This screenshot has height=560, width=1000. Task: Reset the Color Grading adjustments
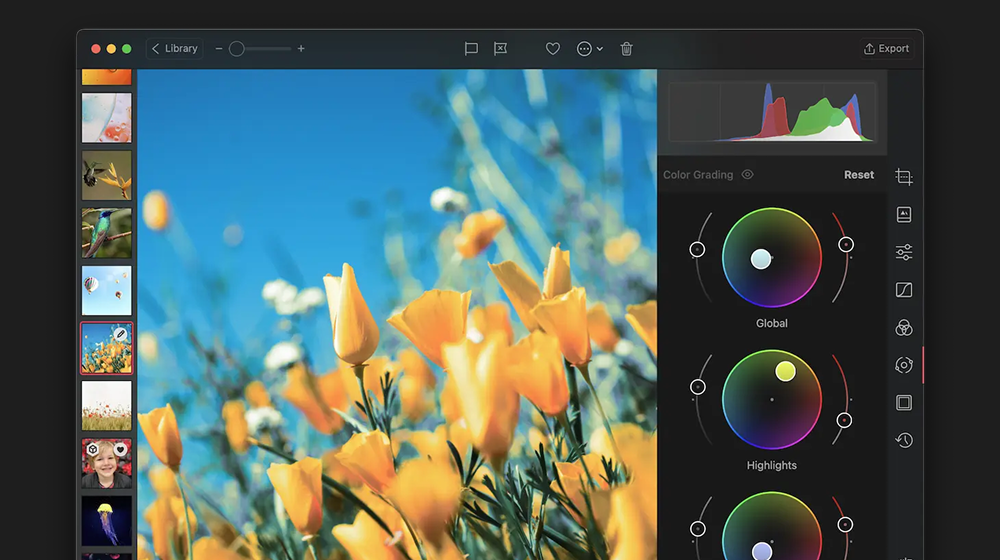coord(859,175)
